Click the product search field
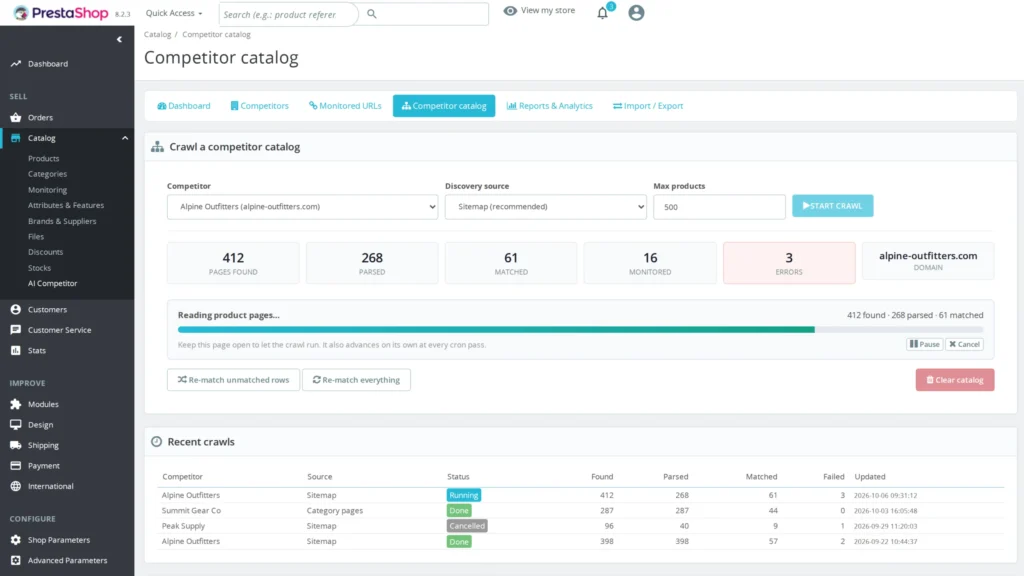The image size is (1024, 576). 289,14
